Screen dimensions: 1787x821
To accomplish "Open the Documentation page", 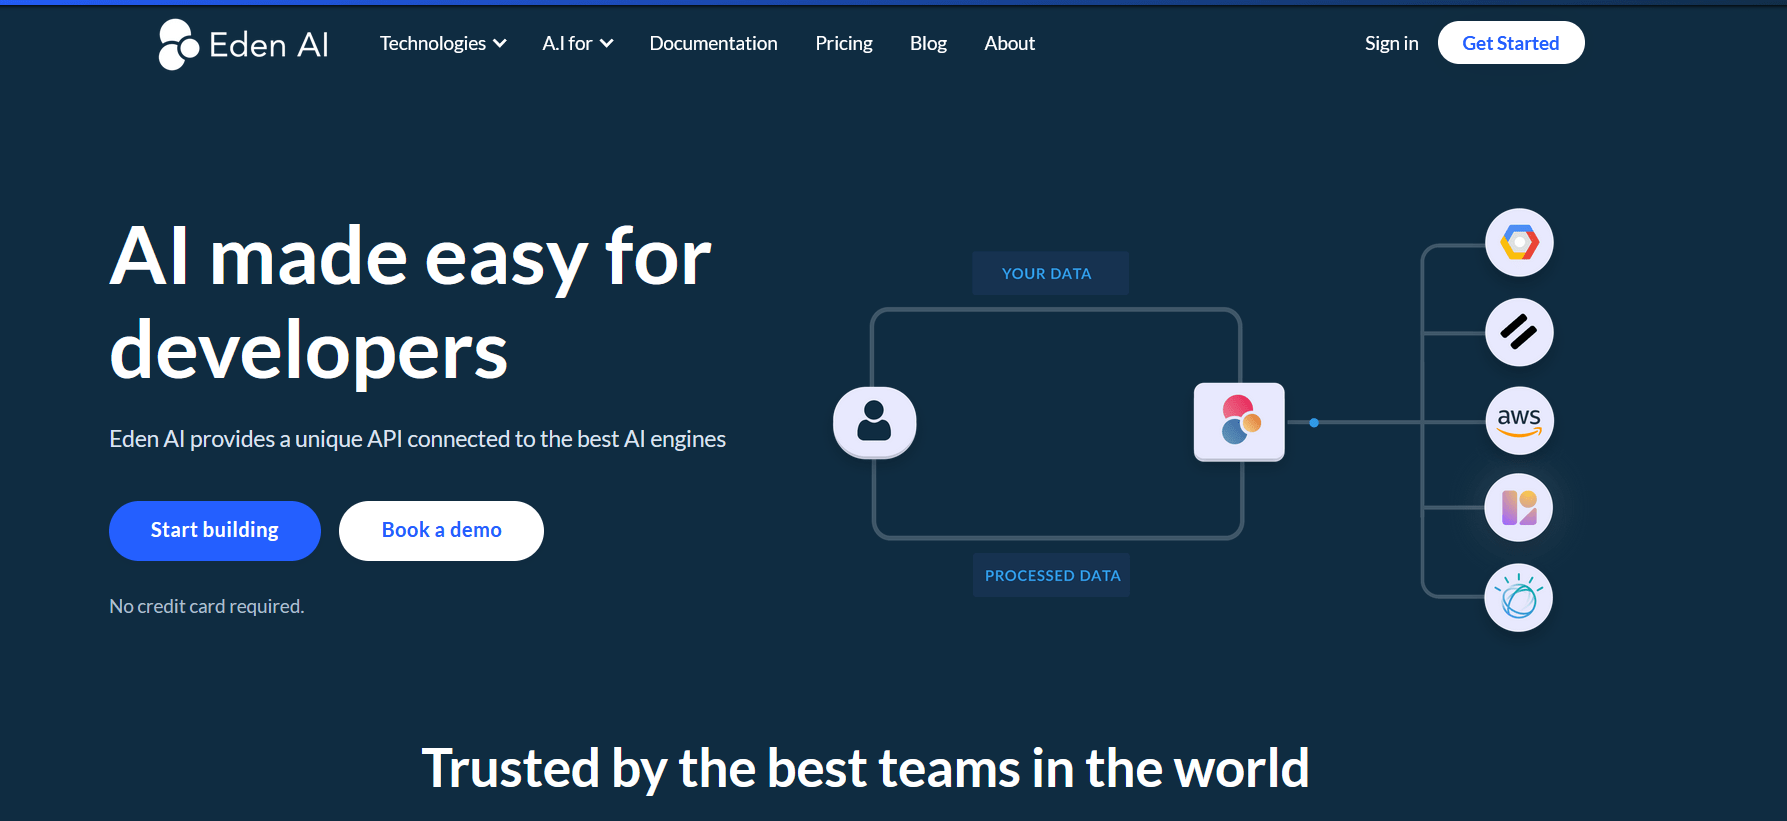I will [x=713, y=43].
